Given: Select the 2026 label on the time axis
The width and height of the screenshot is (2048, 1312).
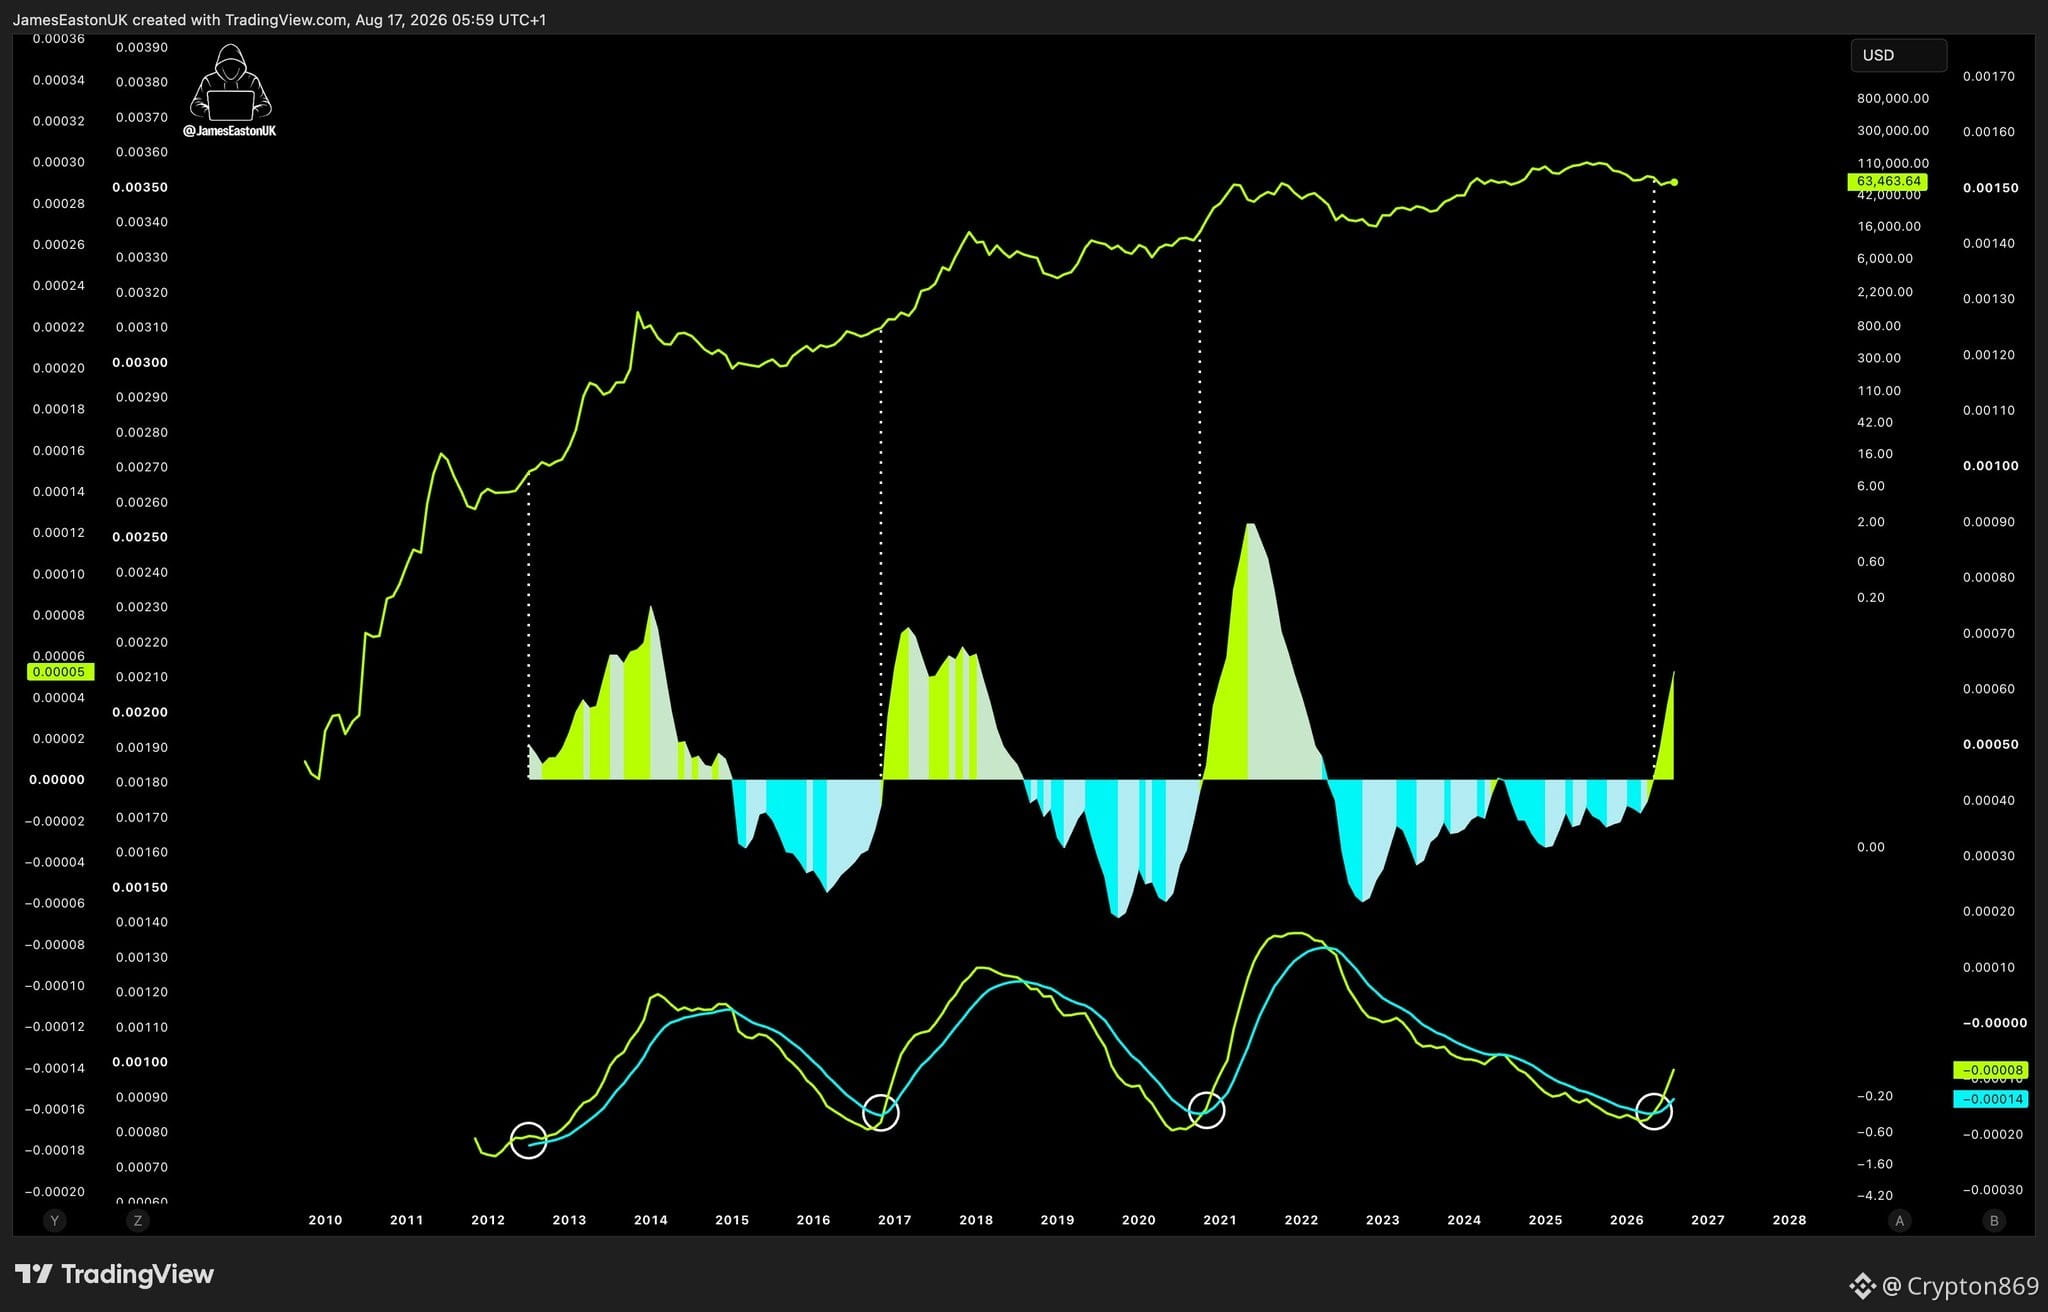Looking at the screenshot, I should pyautogui.click(x=1627, y=1220).
